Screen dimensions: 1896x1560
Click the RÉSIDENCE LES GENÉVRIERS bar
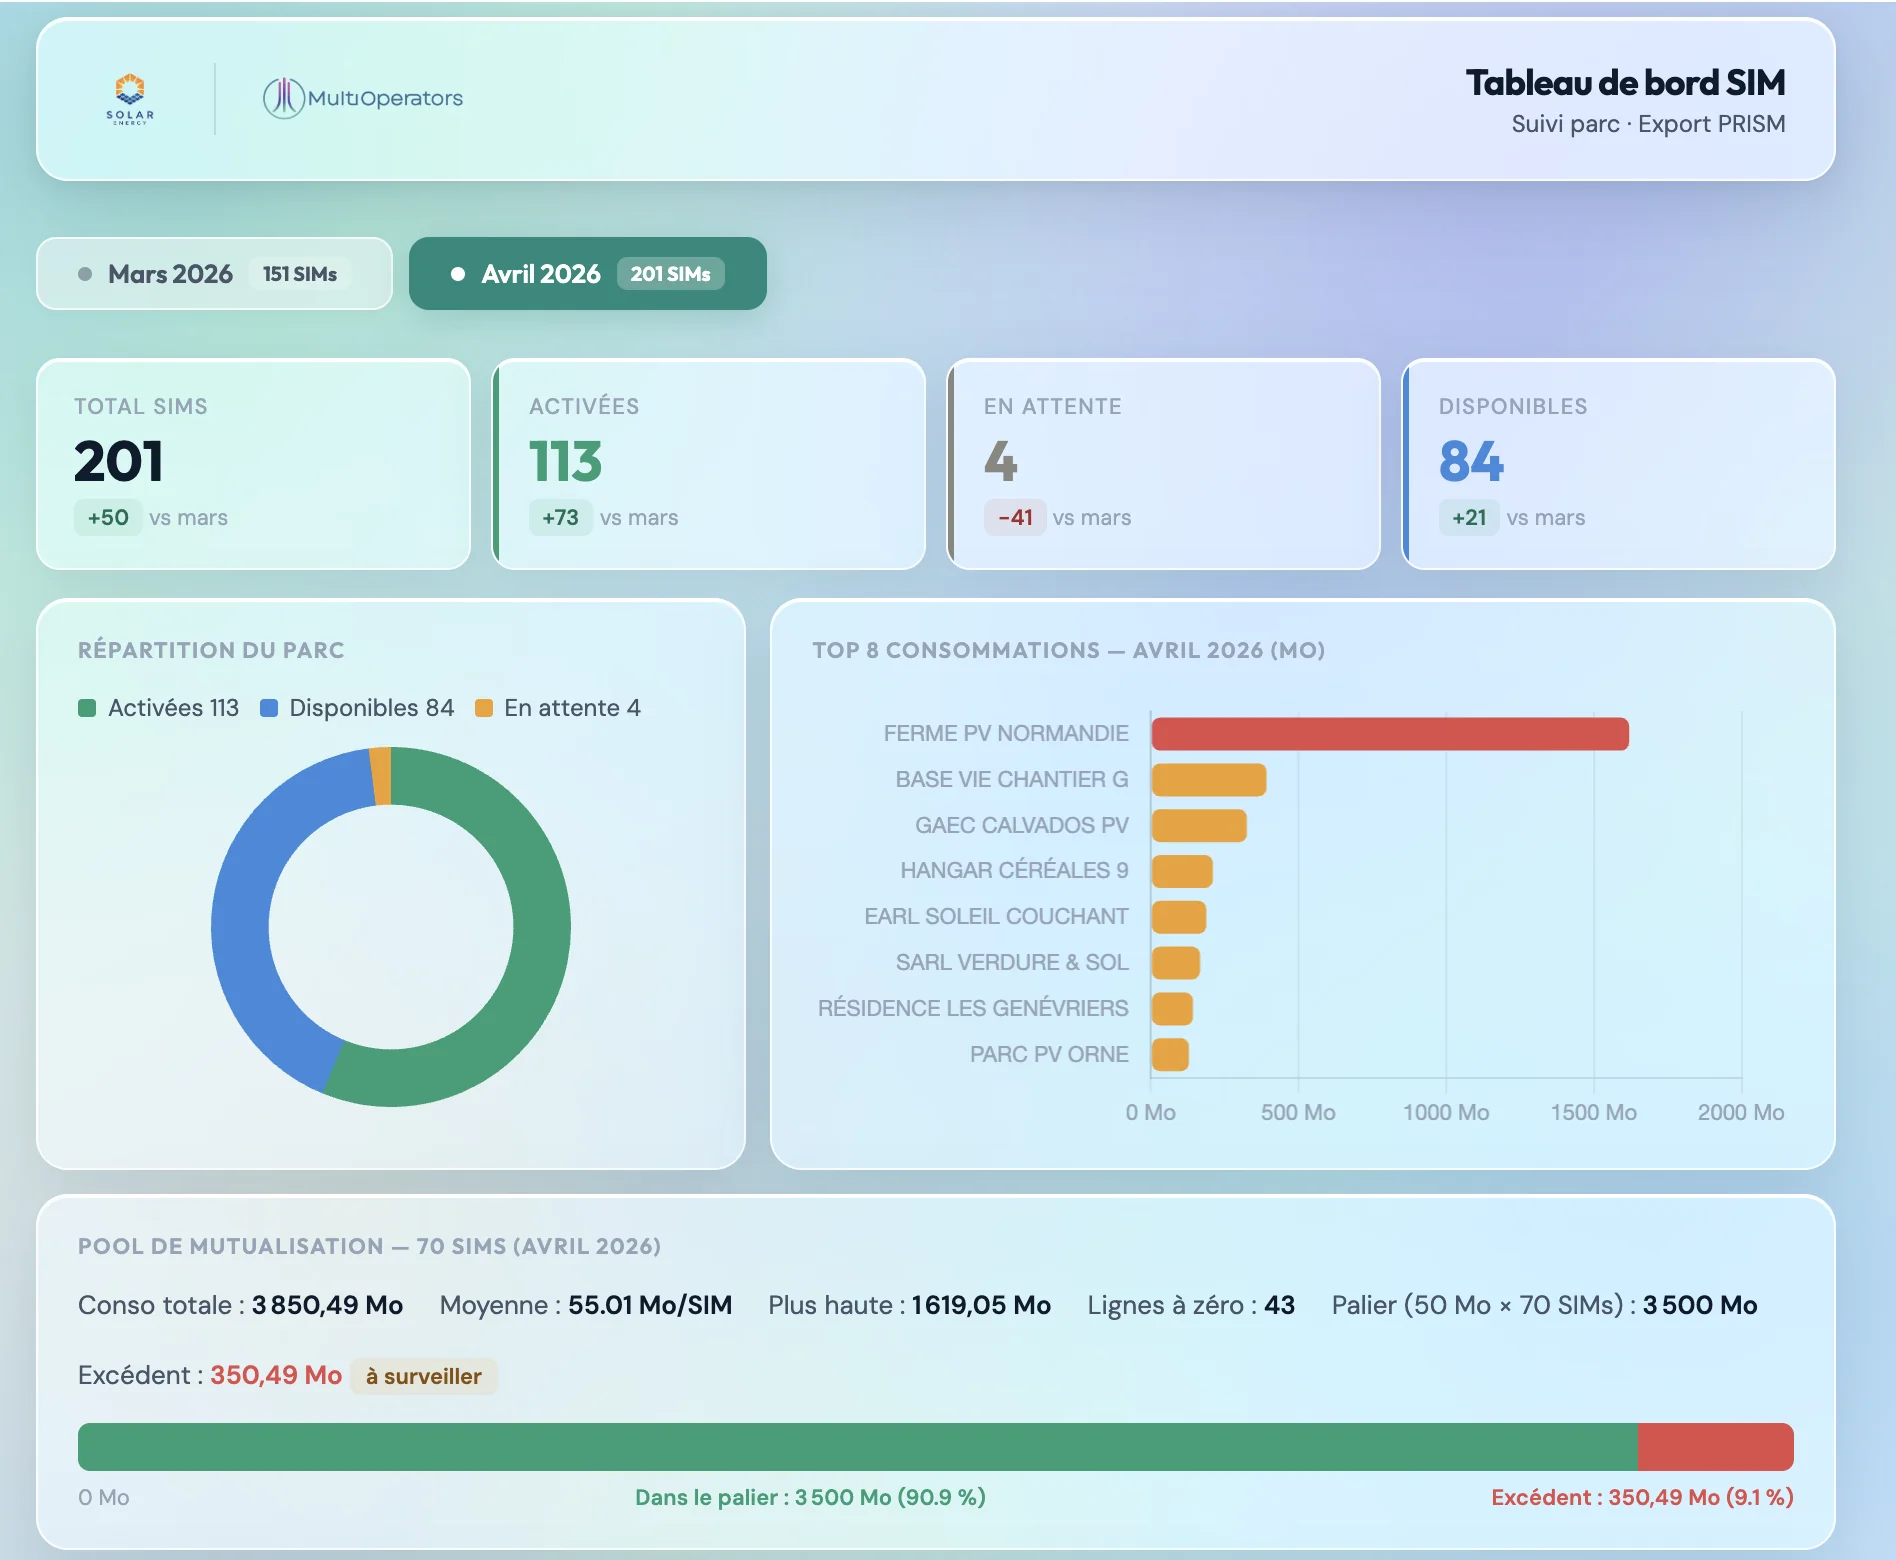(1172, 1009)
